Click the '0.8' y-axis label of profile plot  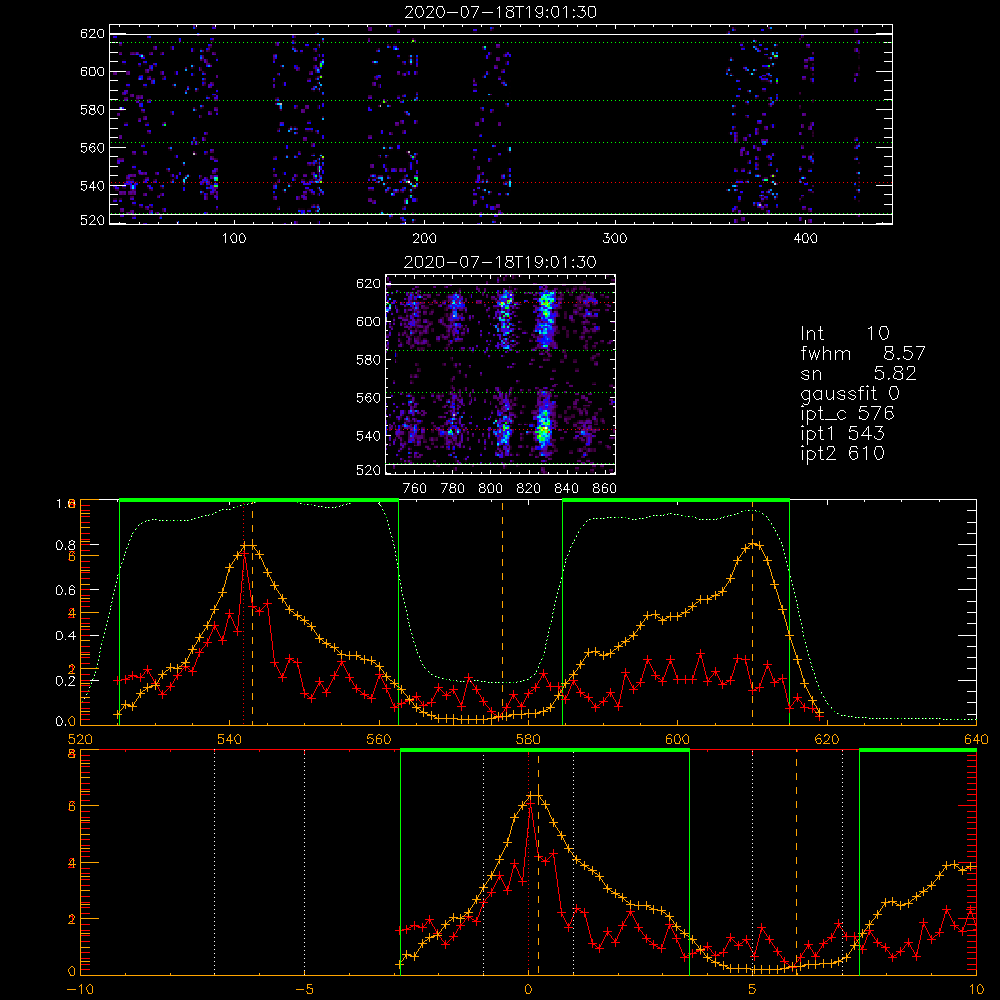click(x=65, y=545)
